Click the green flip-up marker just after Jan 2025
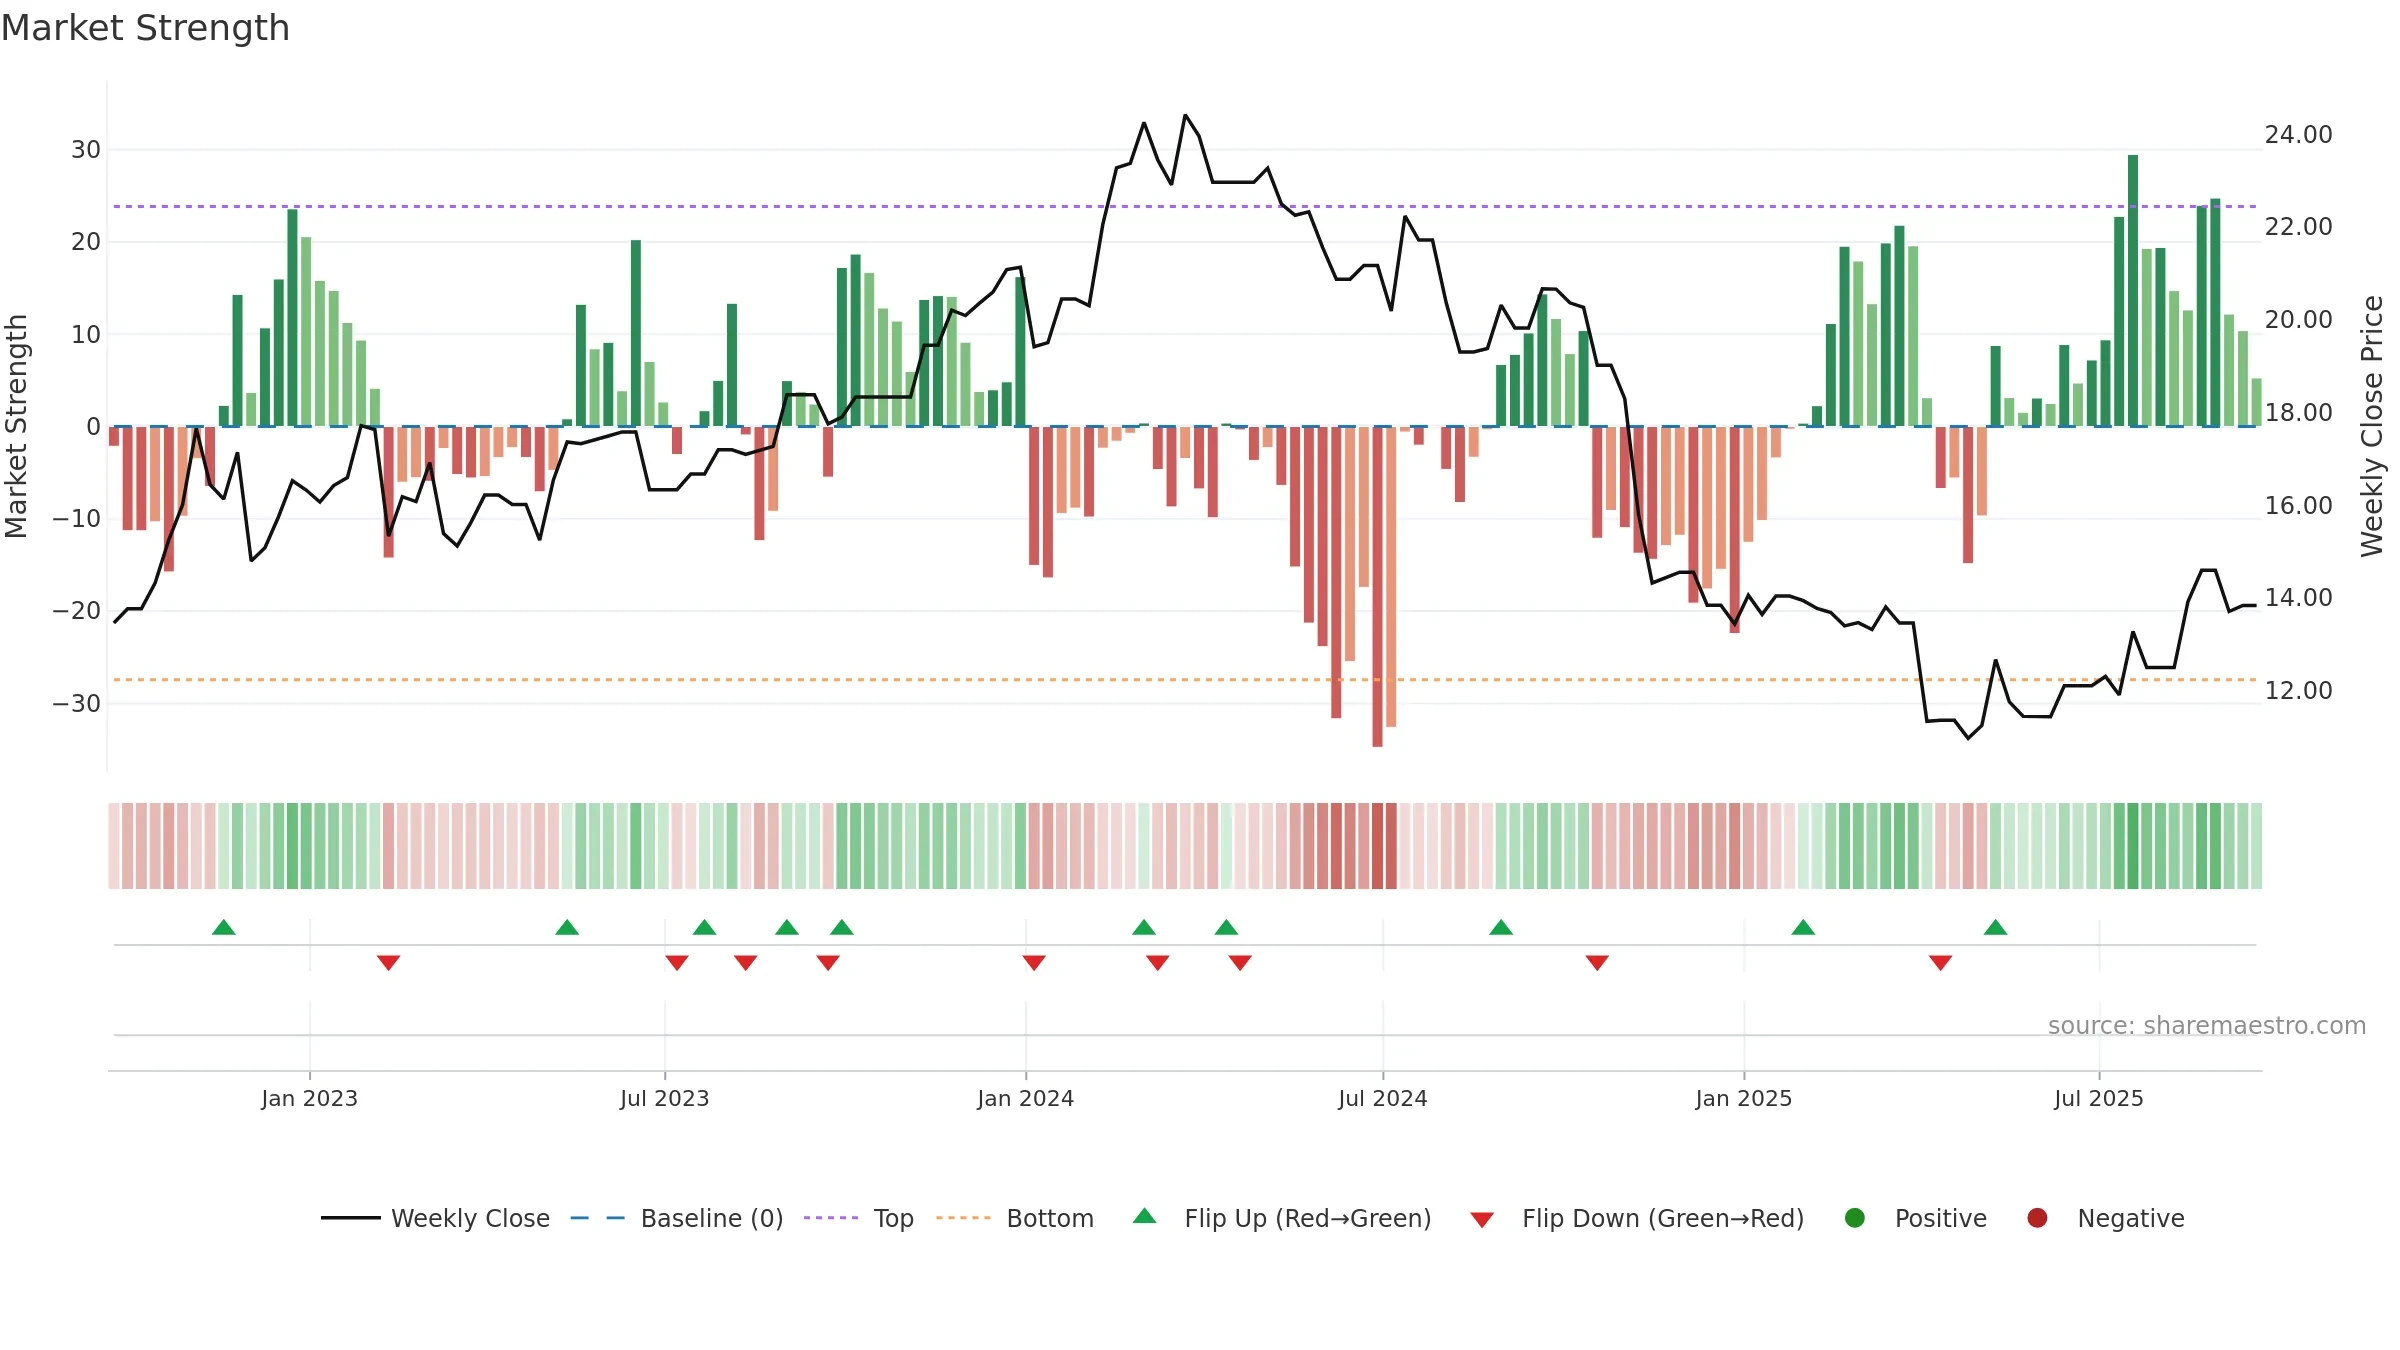Viewport: 2400px width, 1350px height. (x=1803, y=927)
